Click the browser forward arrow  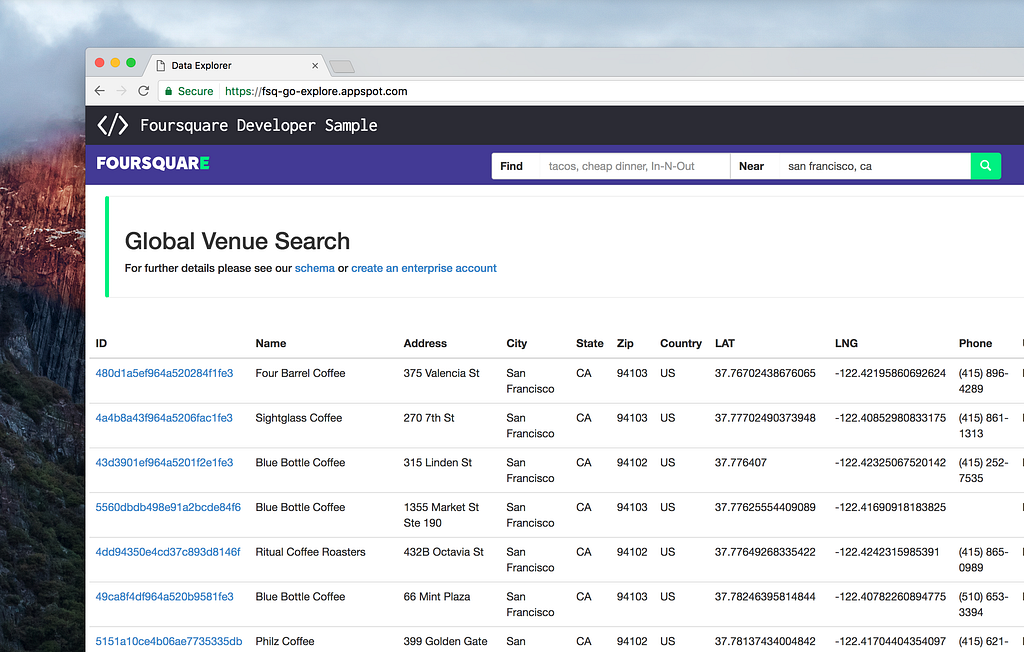pos(121,91)
